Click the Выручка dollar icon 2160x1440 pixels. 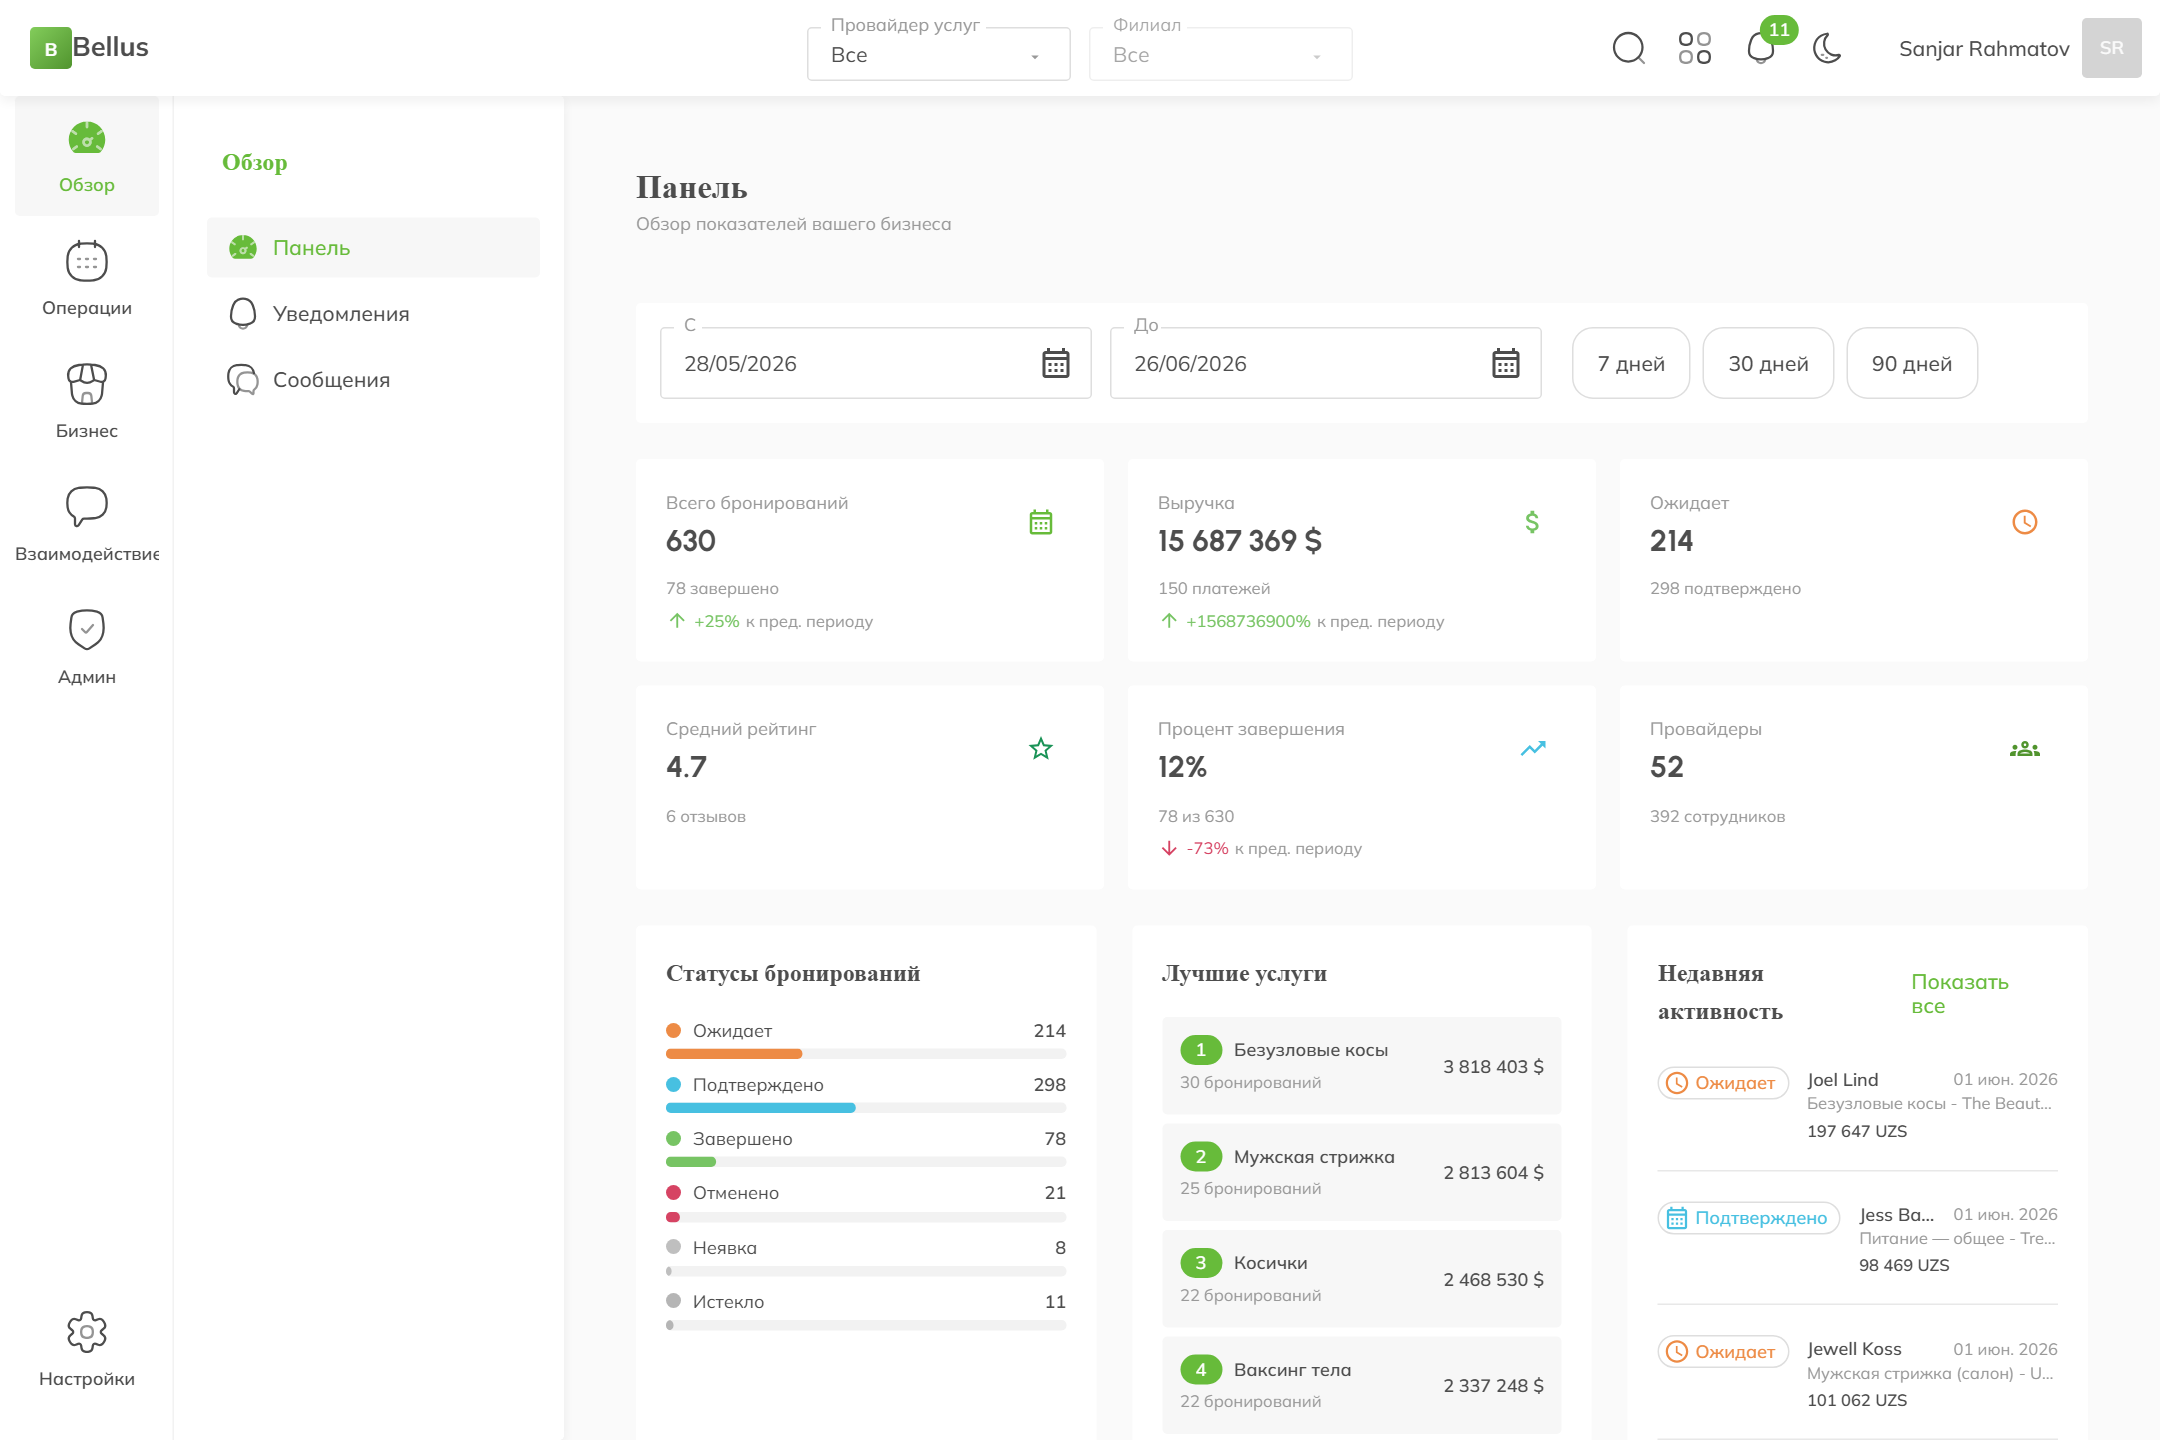point(1532,522)
